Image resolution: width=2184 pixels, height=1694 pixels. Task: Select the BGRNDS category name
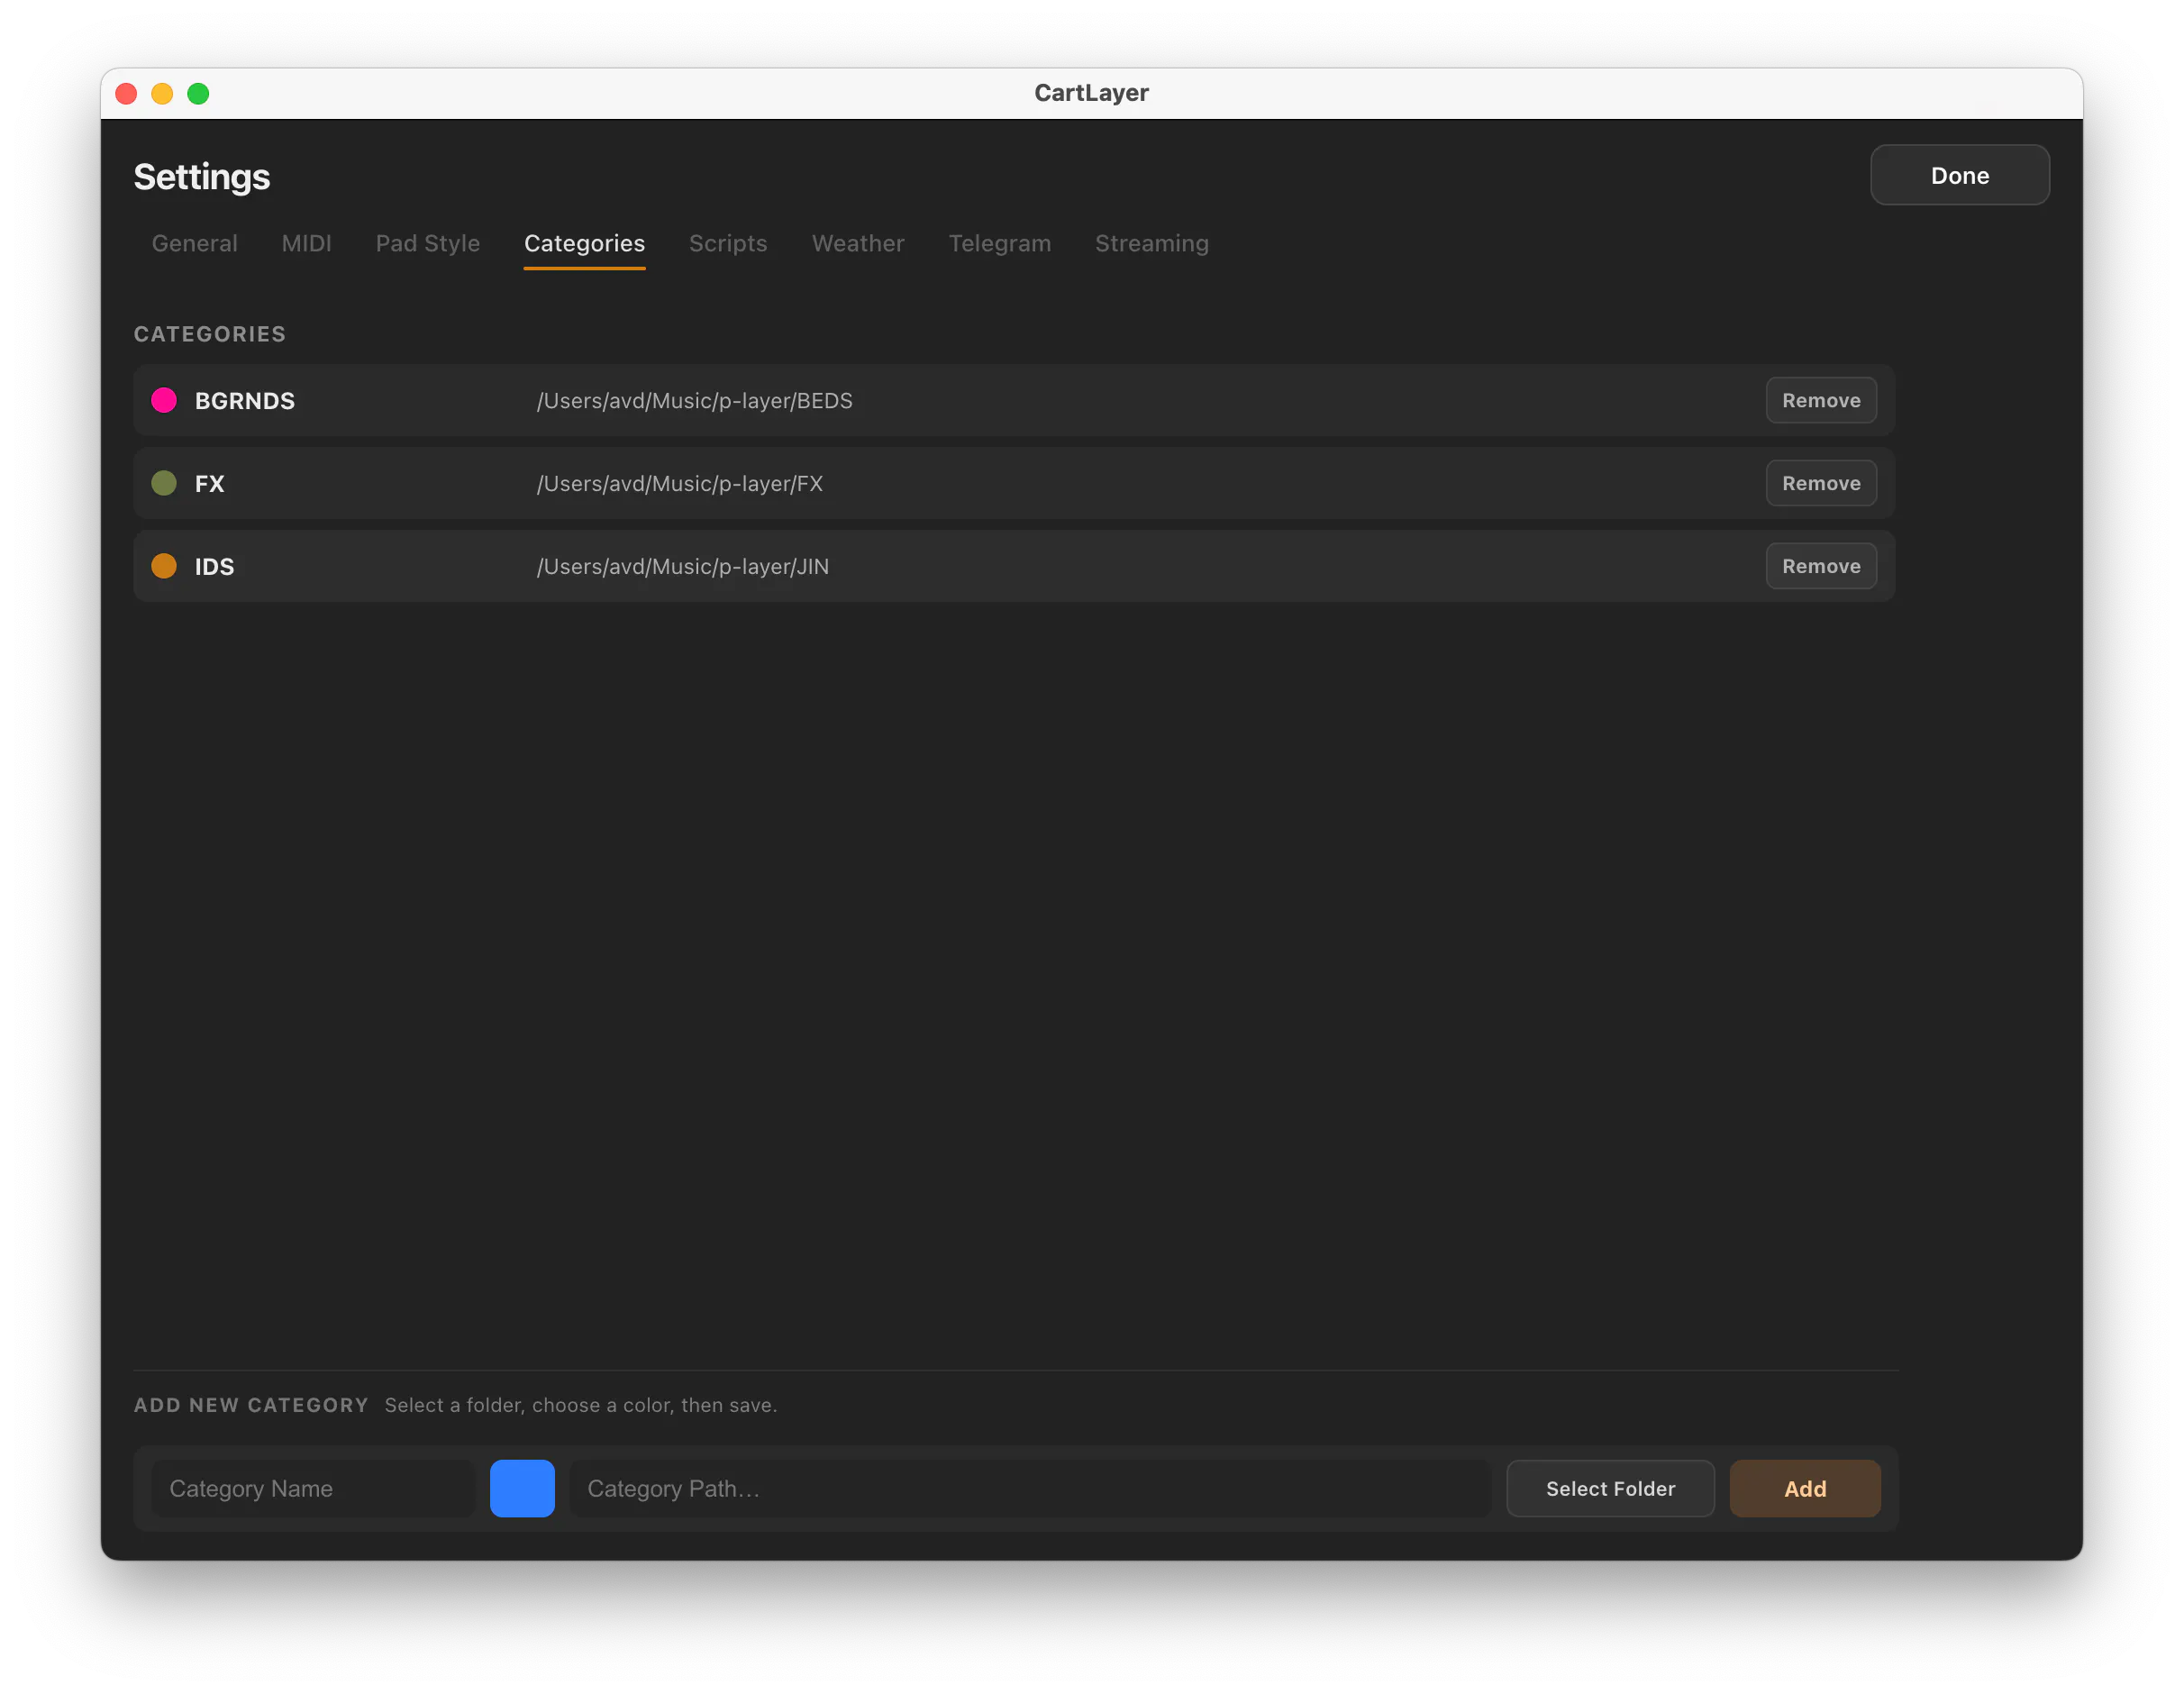click(245, 400)
